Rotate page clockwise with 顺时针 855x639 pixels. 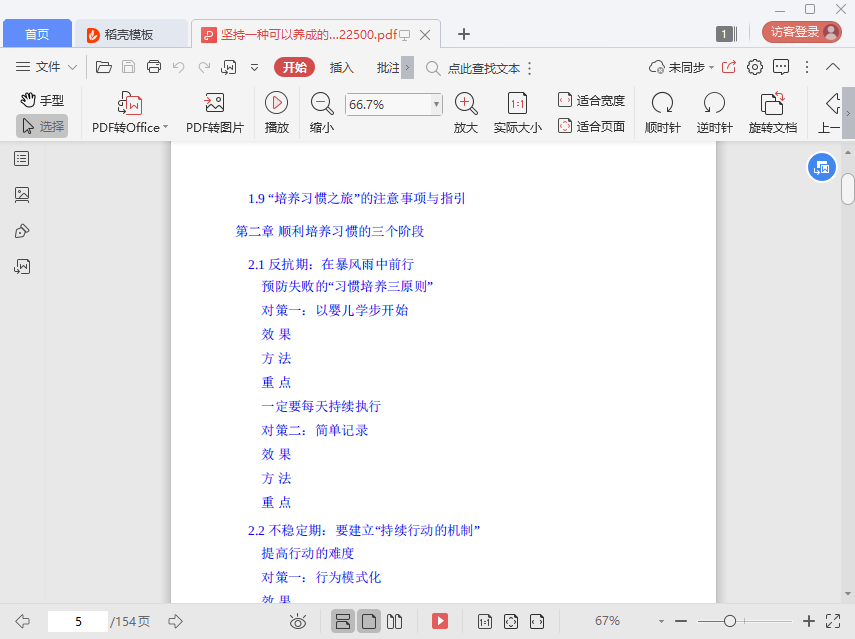pyautogui.click(x=662, y=103)
